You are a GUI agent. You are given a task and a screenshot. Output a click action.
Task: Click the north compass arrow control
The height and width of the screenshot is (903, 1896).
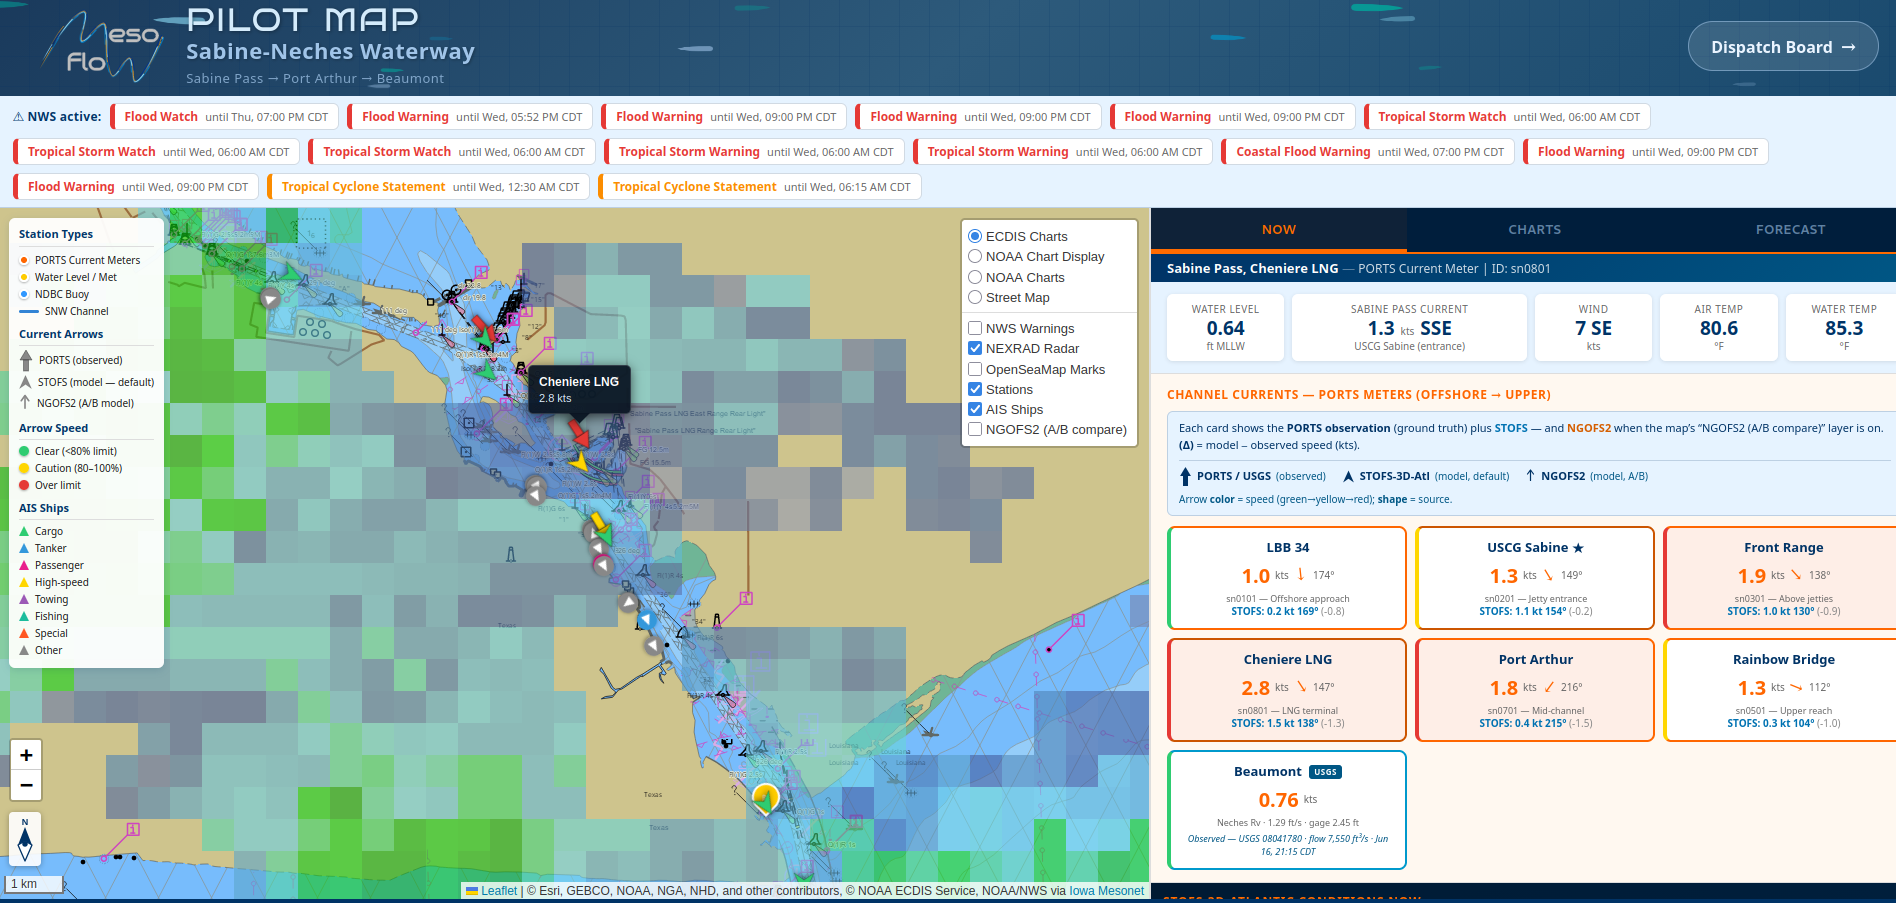click(x=25, y=840)
